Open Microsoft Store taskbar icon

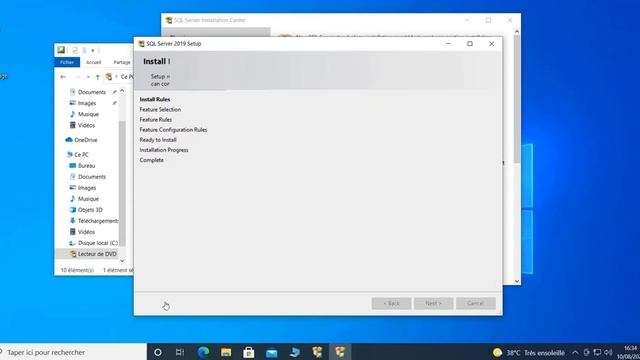[x=249, y=352]
